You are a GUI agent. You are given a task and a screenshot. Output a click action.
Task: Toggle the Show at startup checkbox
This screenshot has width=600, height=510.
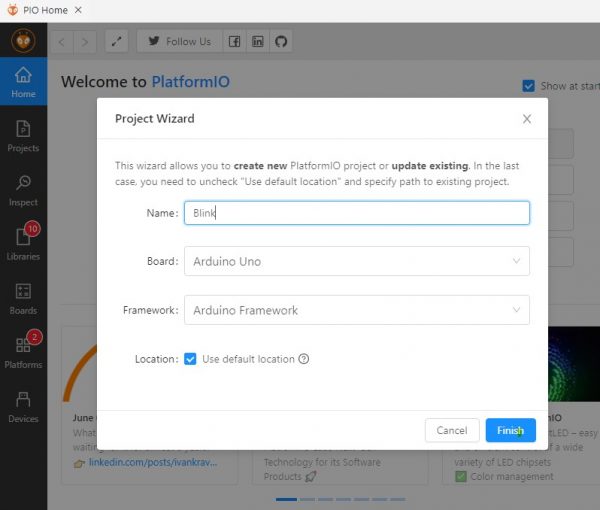[528, 86]
